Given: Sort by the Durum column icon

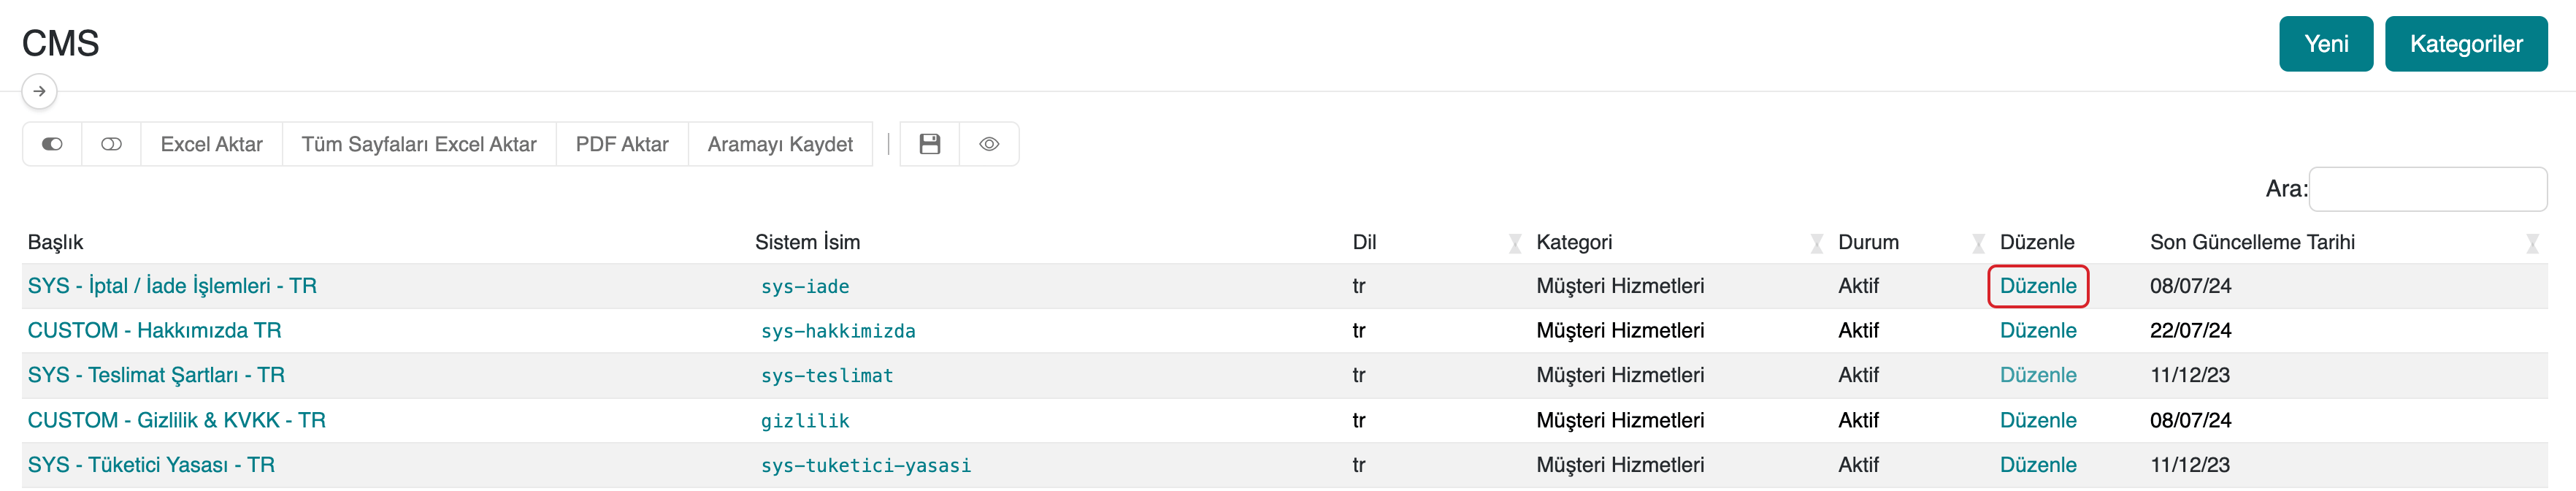Looking at the screenshot, I should pos(1977,243).
